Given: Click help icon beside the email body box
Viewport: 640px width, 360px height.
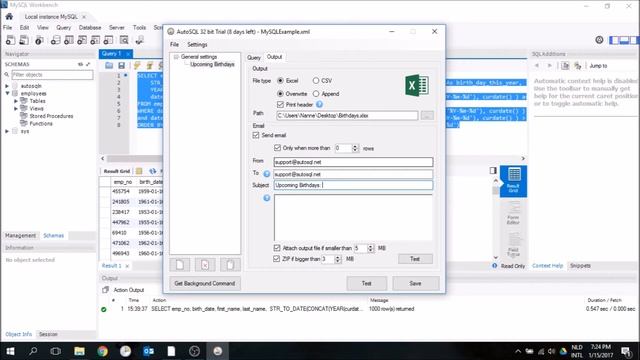Looking at the screenshot, I should pos(267,198).
